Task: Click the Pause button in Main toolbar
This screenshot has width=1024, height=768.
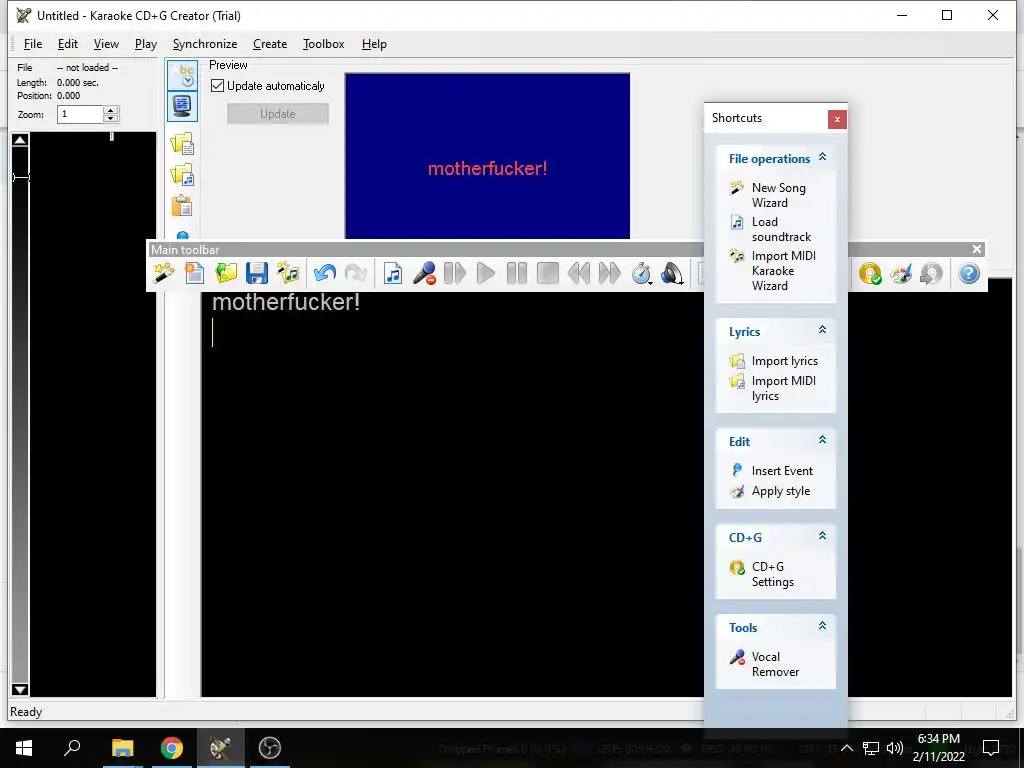Action: [517, 273]
